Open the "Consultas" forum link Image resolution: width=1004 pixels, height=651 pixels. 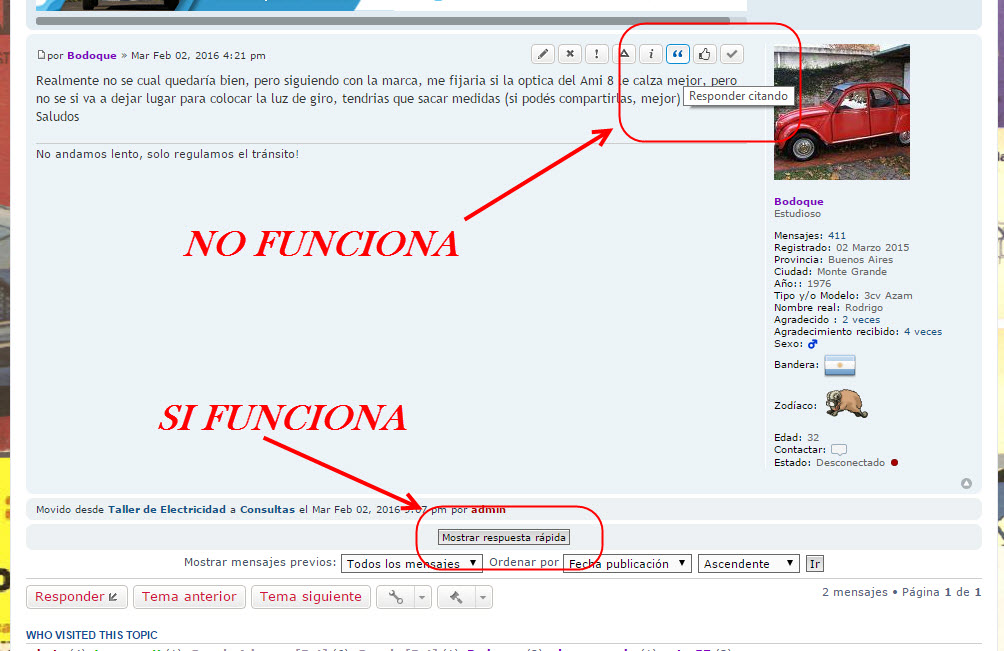click(x=267, y=510)
